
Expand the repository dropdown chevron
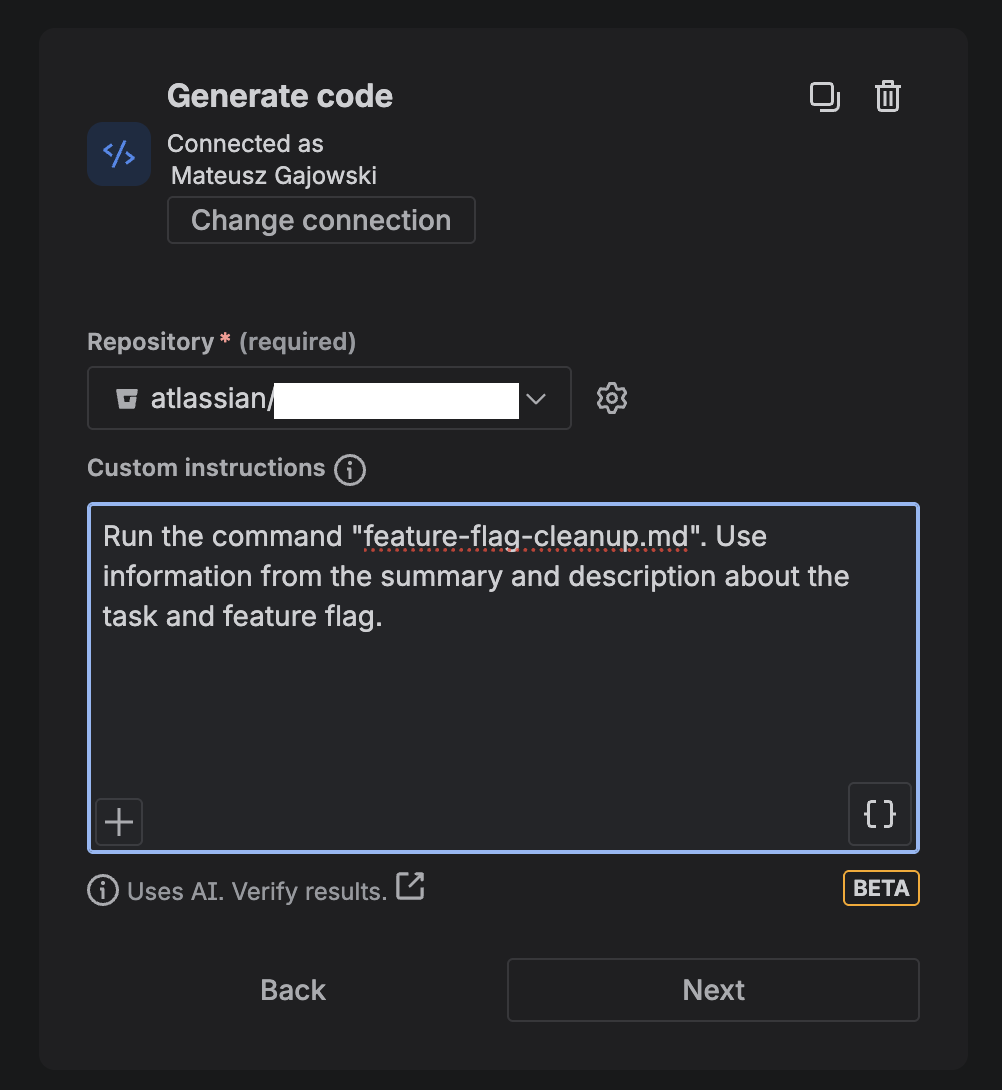[x=536, y=398]
